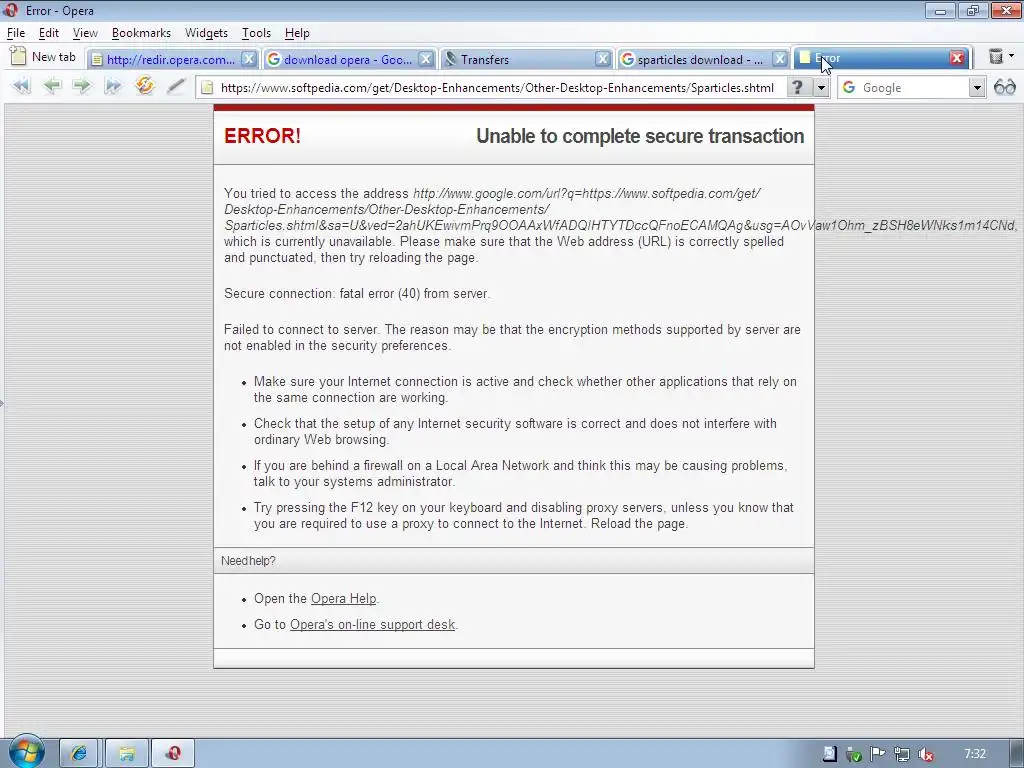
Task: Click the wand password icon in toolbar
Action: (x=175, y=86)
